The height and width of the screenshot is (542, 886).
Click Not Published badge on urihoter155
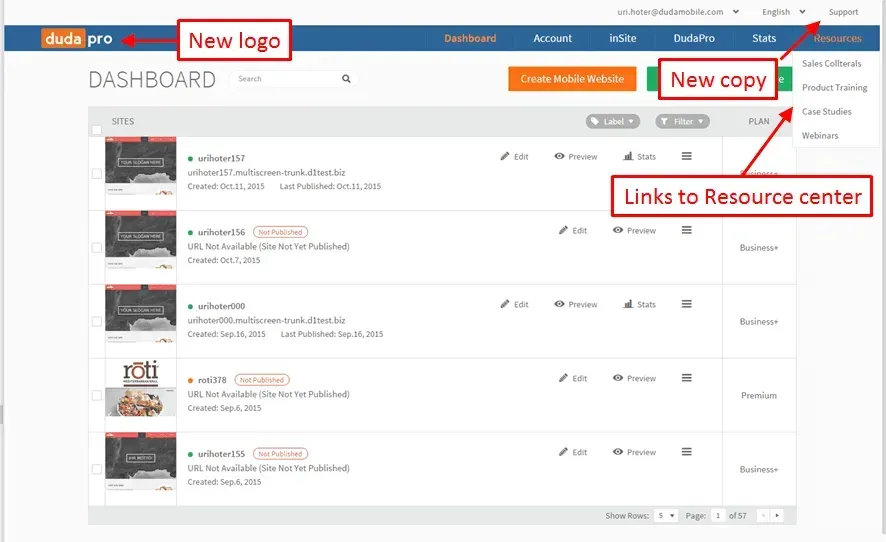280,454
